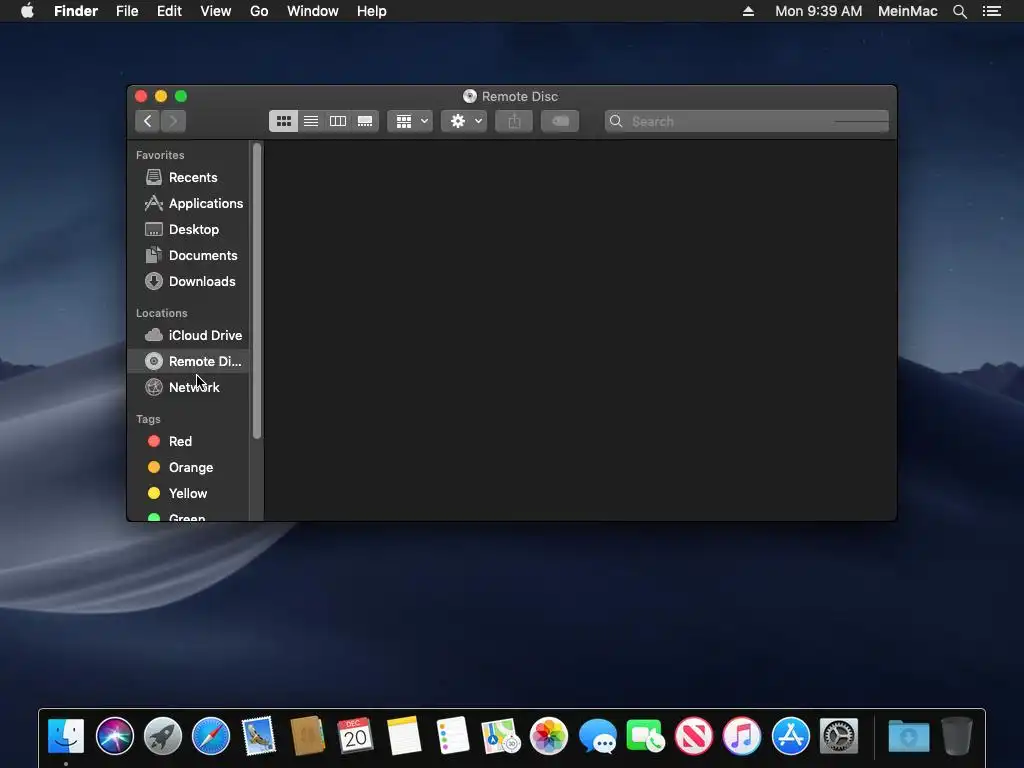Open Notification Center from menu bar

click(992, 11)
